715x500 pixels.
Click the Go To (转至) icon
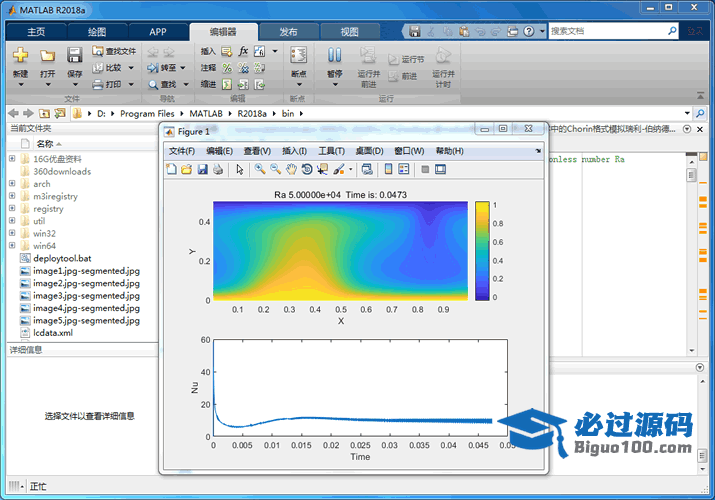[x=152, y=68]
